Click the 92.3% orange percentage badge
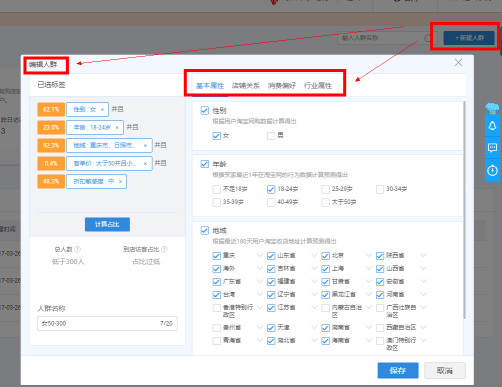Screen dimensions: 502x387 coord(51,145)
